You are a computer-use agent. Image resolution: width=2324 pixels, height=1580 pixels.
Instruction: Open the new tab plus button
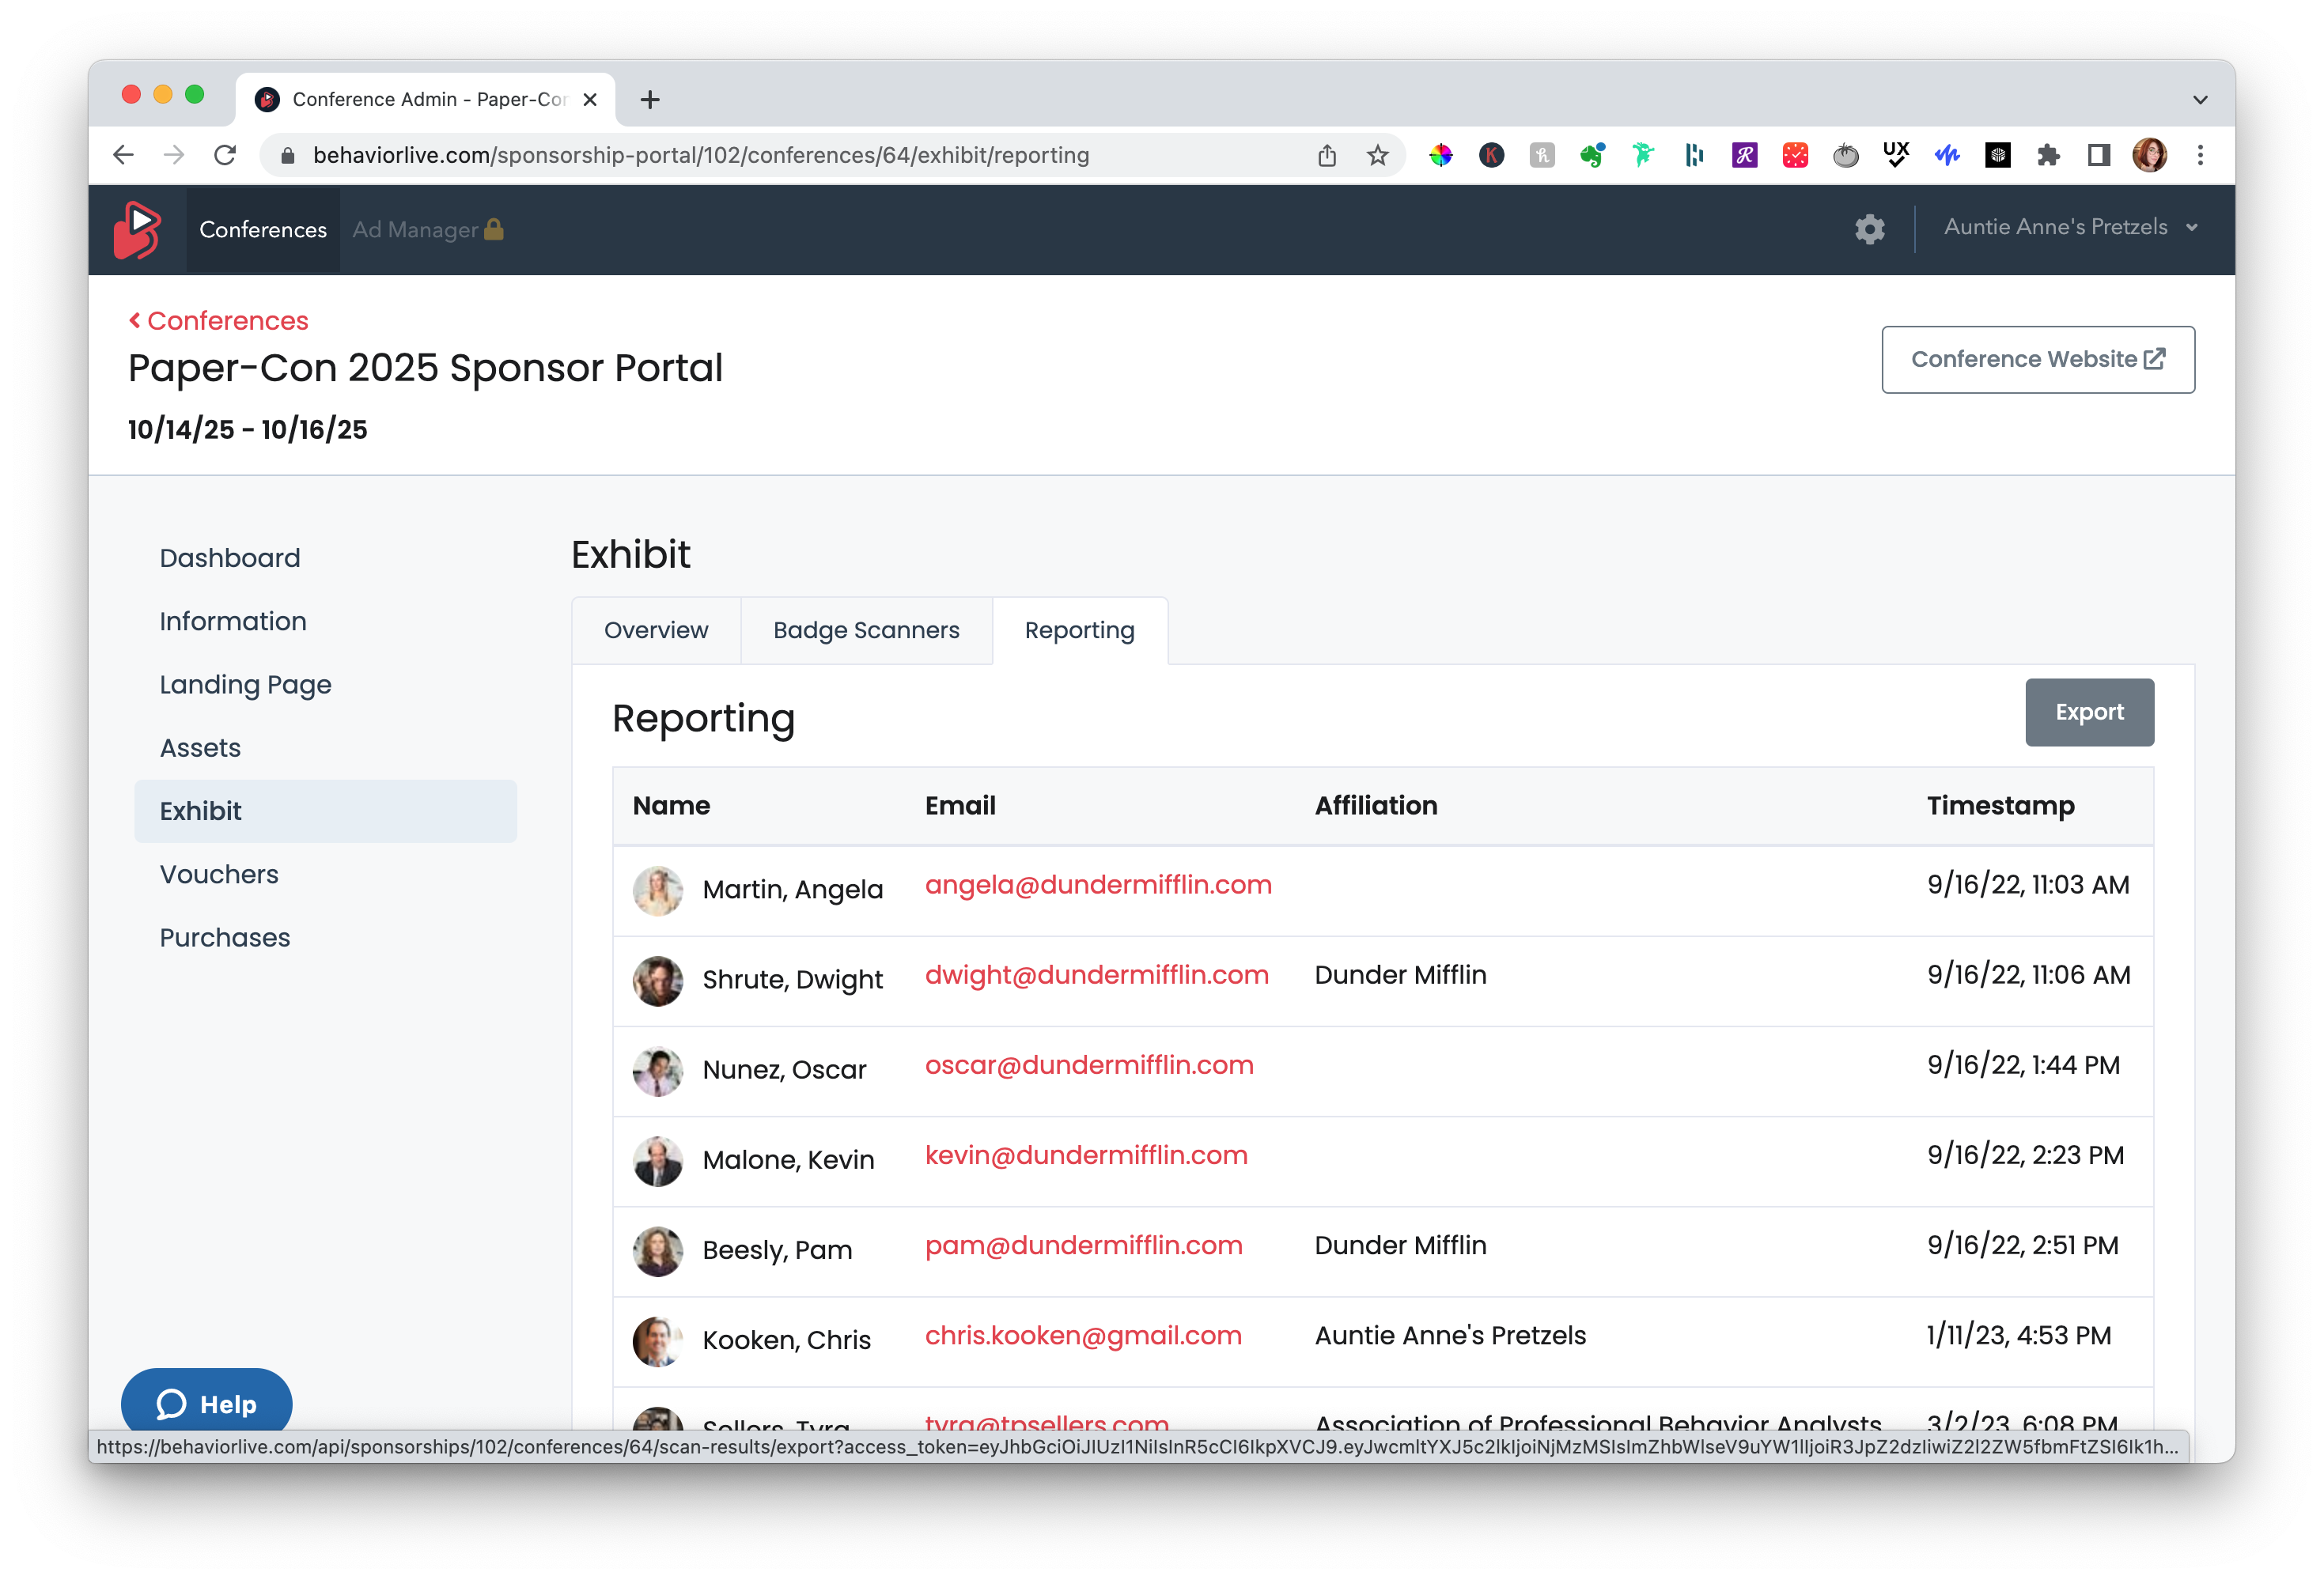(x=650, y=99)
